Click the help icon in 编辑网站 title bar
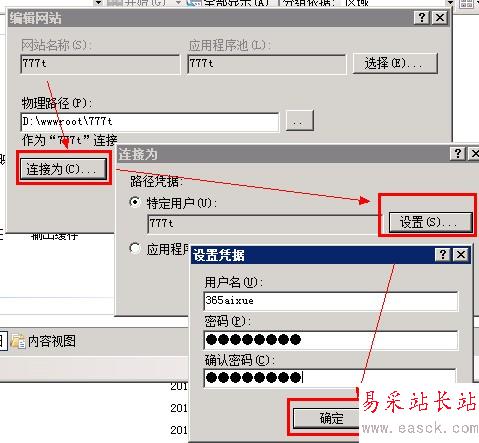Screen dimensions: 479x443 click(422, 17)
